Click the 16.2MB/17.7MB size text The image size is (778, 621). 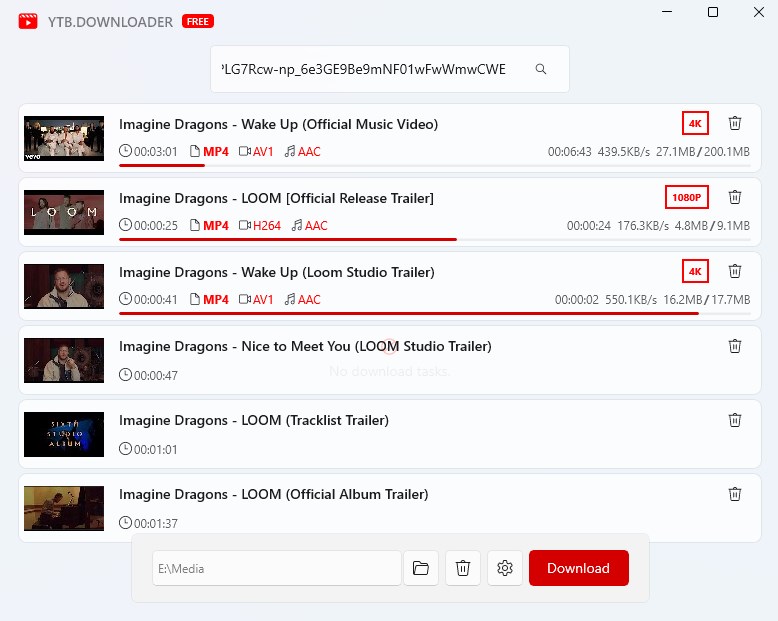click(707, 300)
